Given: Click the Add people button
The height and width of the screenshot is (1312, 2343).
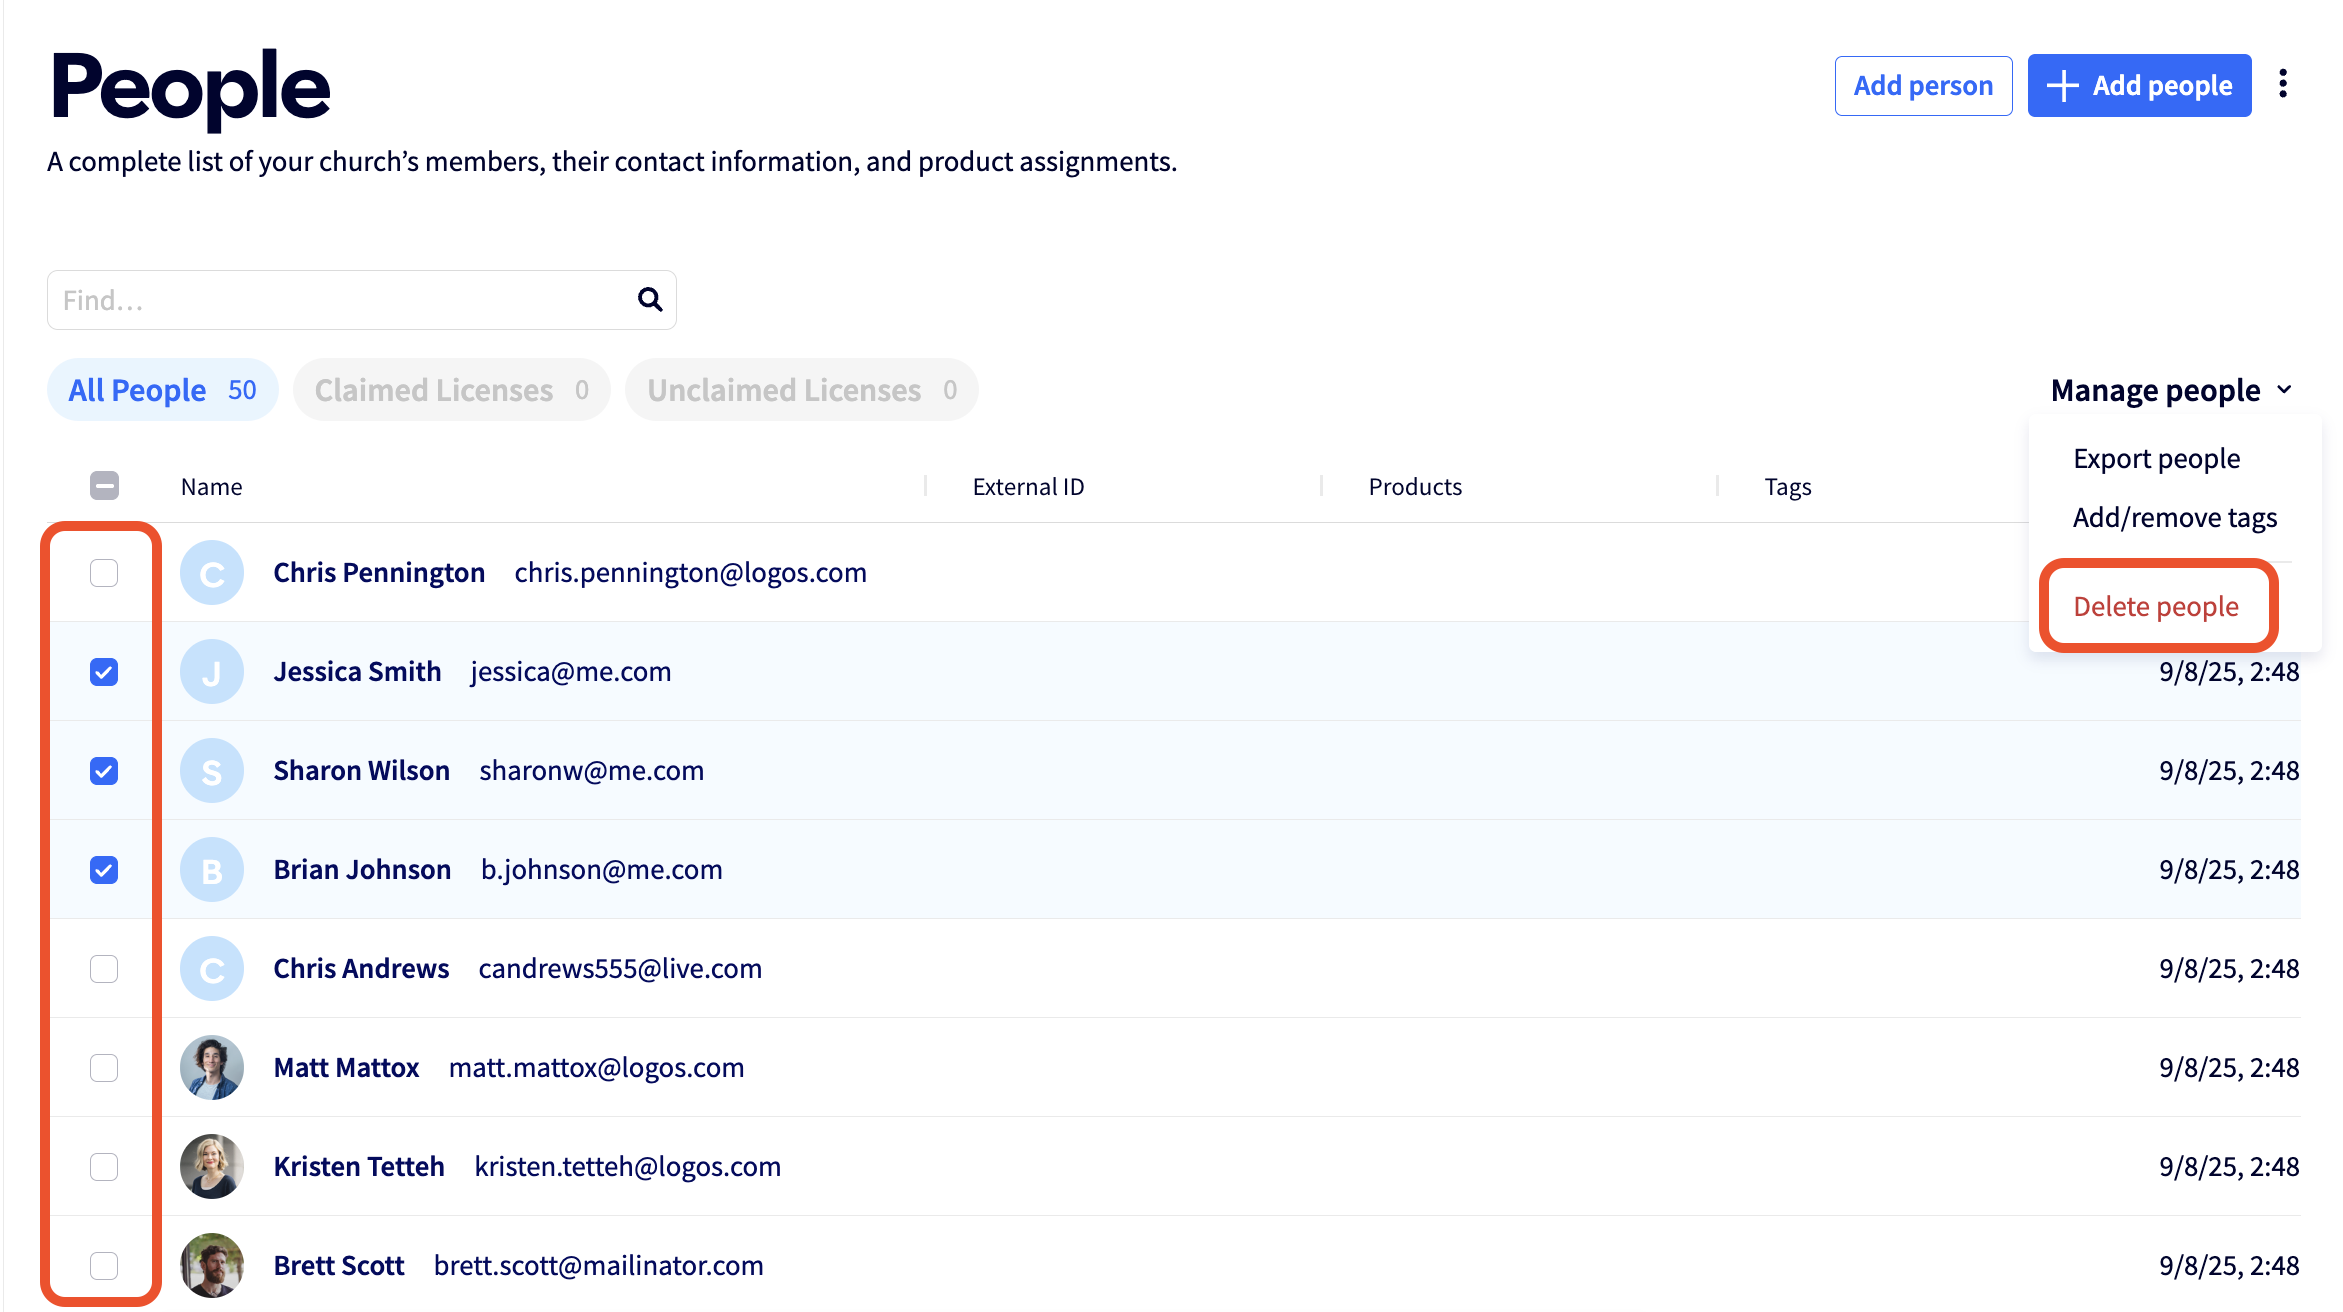Looking at the screenshot, I should (2139, 86).
